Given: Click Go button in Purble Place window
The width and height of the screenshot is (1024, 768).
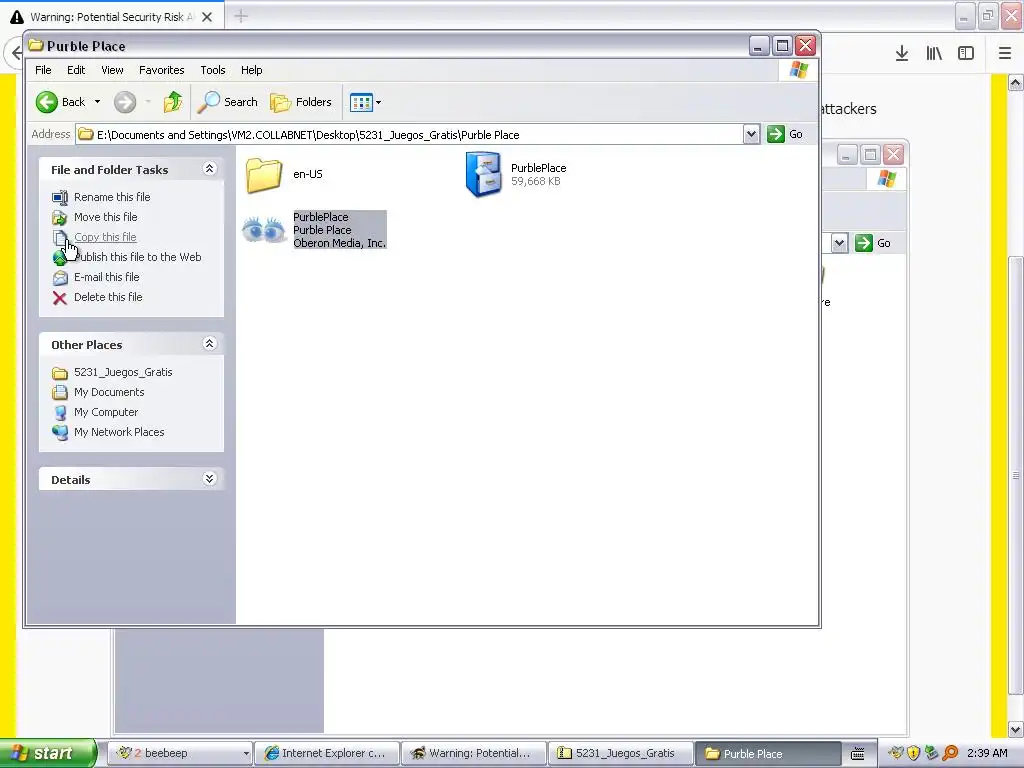Looking at the screenshot, I should point(786,134).
